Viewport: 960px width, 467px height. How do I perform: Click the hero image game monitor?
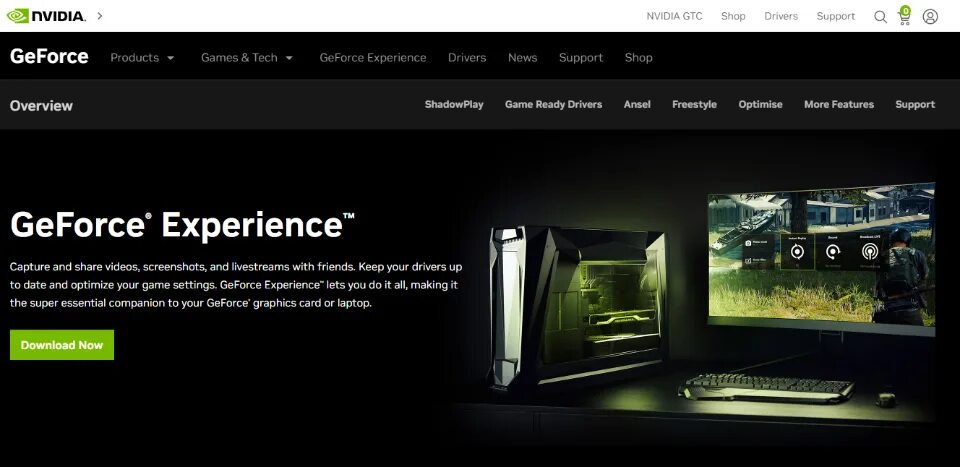pyautogui.click(x=822, y=257)
